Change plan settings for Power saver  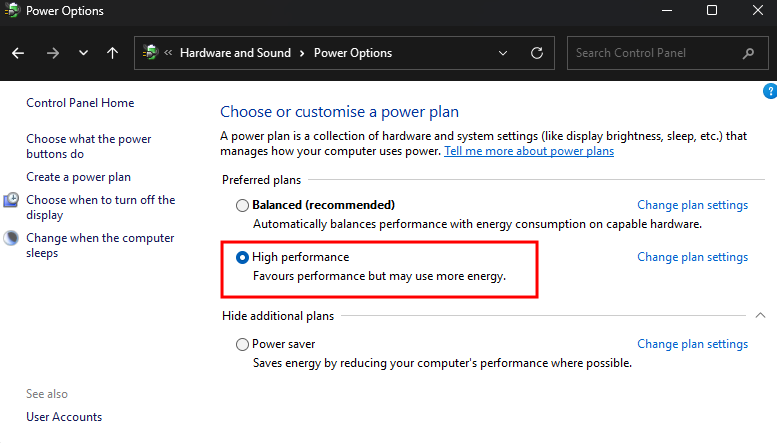tap(692, 345)
